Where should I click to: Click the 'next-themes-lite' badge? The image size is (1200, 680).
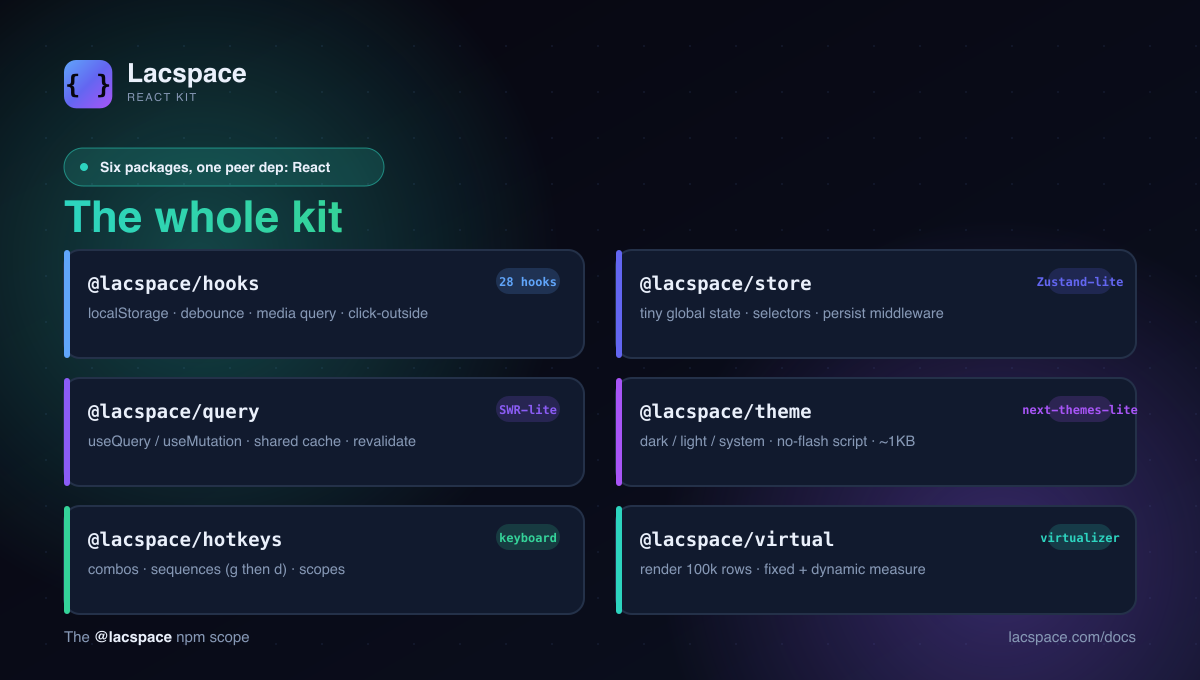(1080, 410)
